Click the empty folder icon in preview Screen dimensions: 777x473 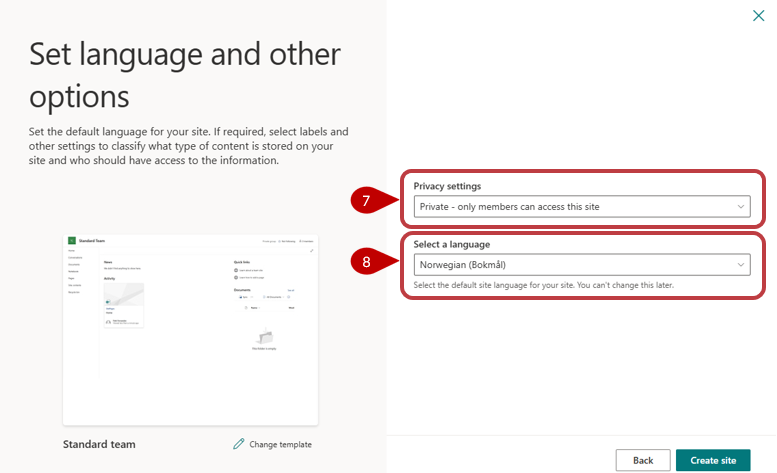point(265,337)
